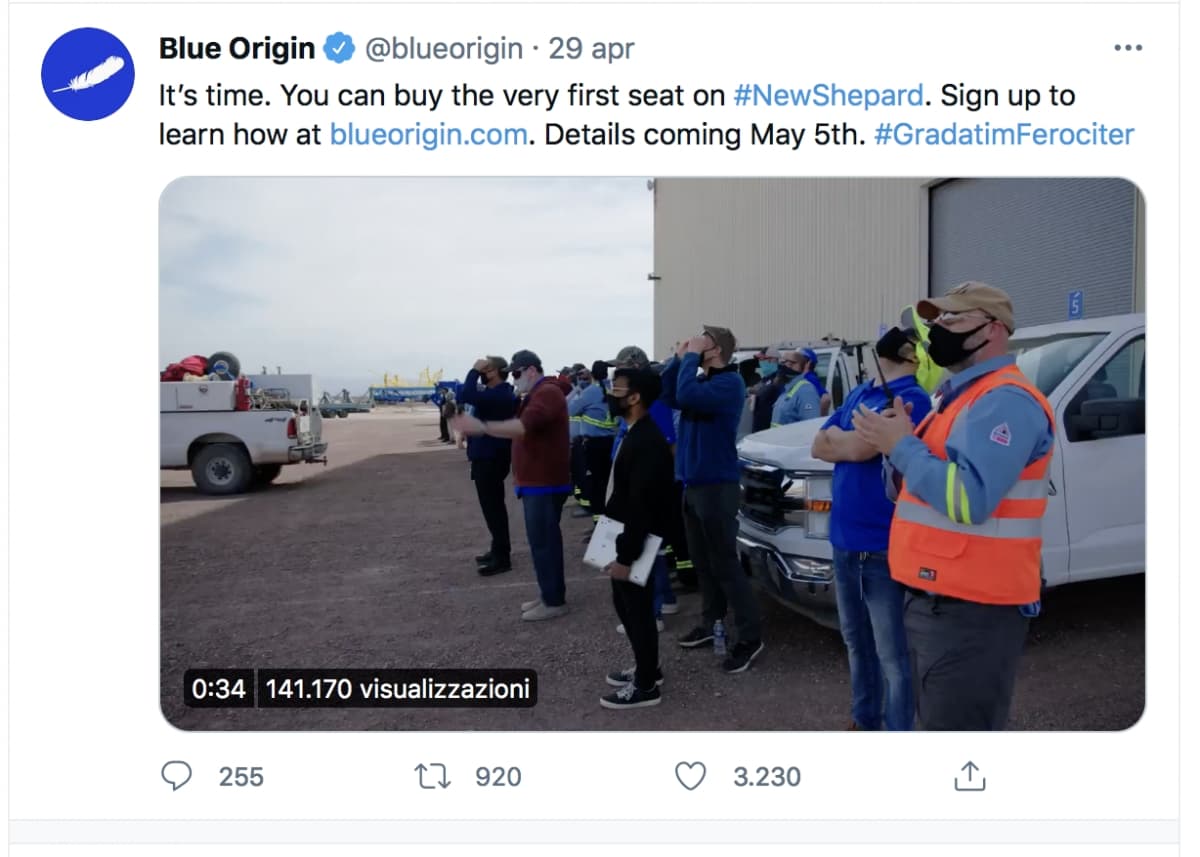Open the share upload arrow icon
This screenshot has height=857, width=1200.
970,776
